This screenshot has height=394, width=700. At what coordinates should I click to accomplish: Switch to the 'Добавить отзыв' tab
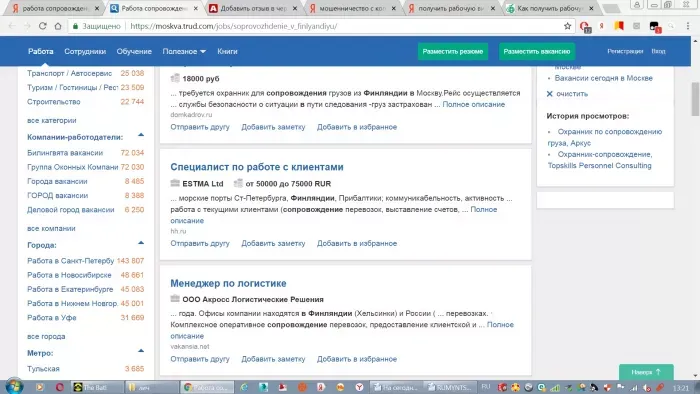254,8
